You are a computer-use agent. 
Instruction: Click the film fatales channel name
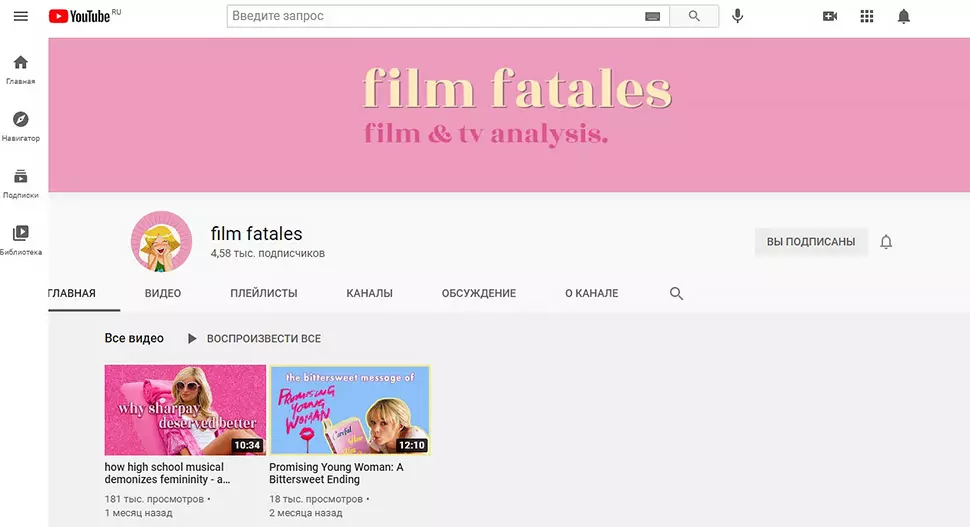click(256, 234)
